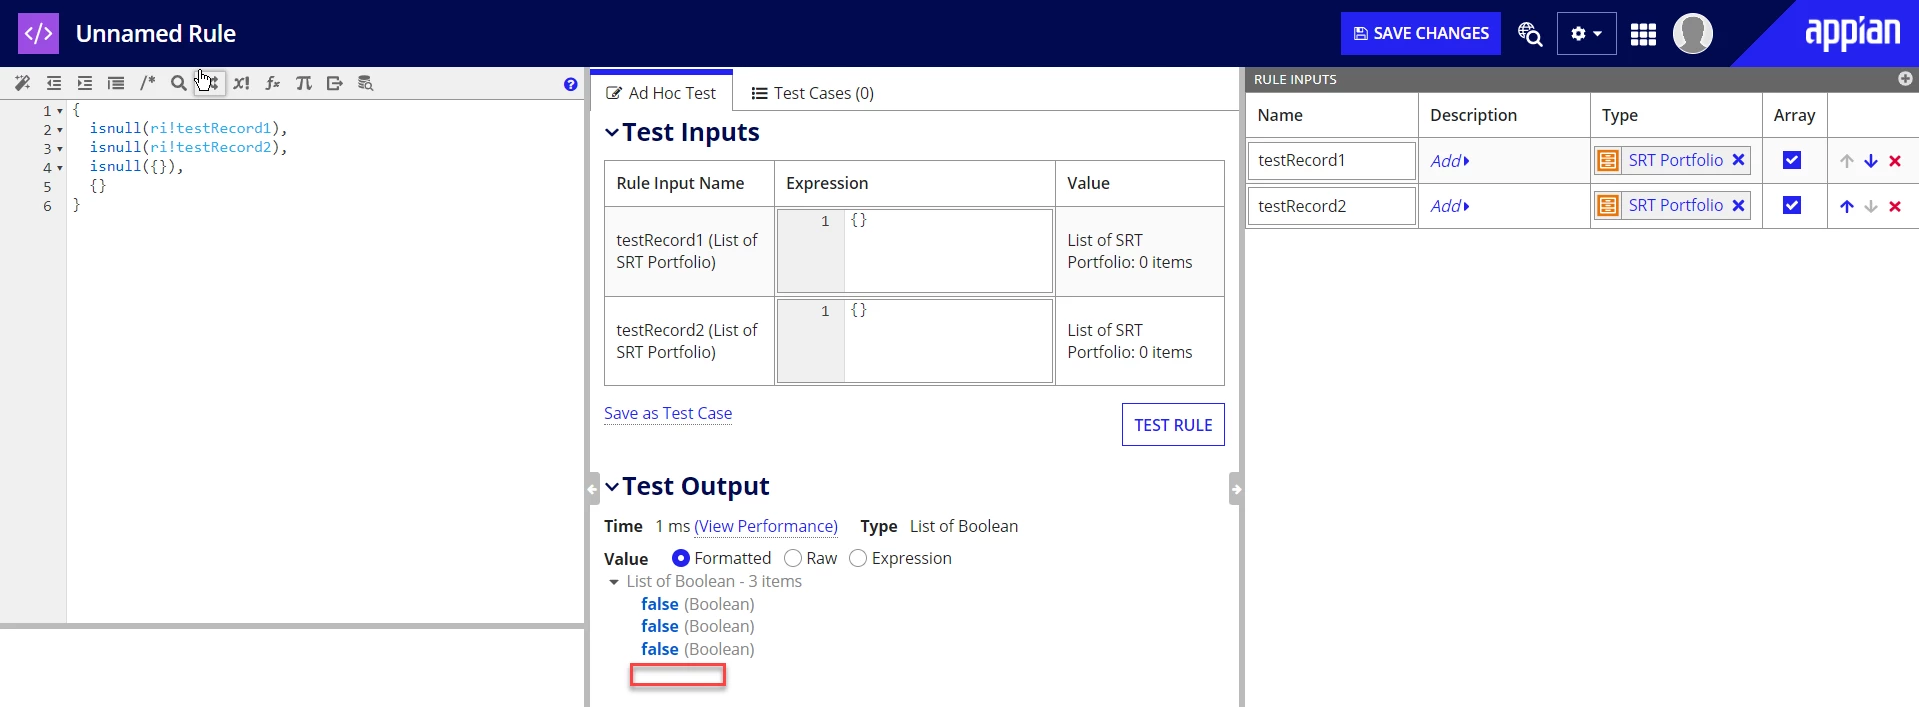This screenshot has width=1919, height=707.
Task: Open the settings gear dropdown
Action: pos(1587,34)
